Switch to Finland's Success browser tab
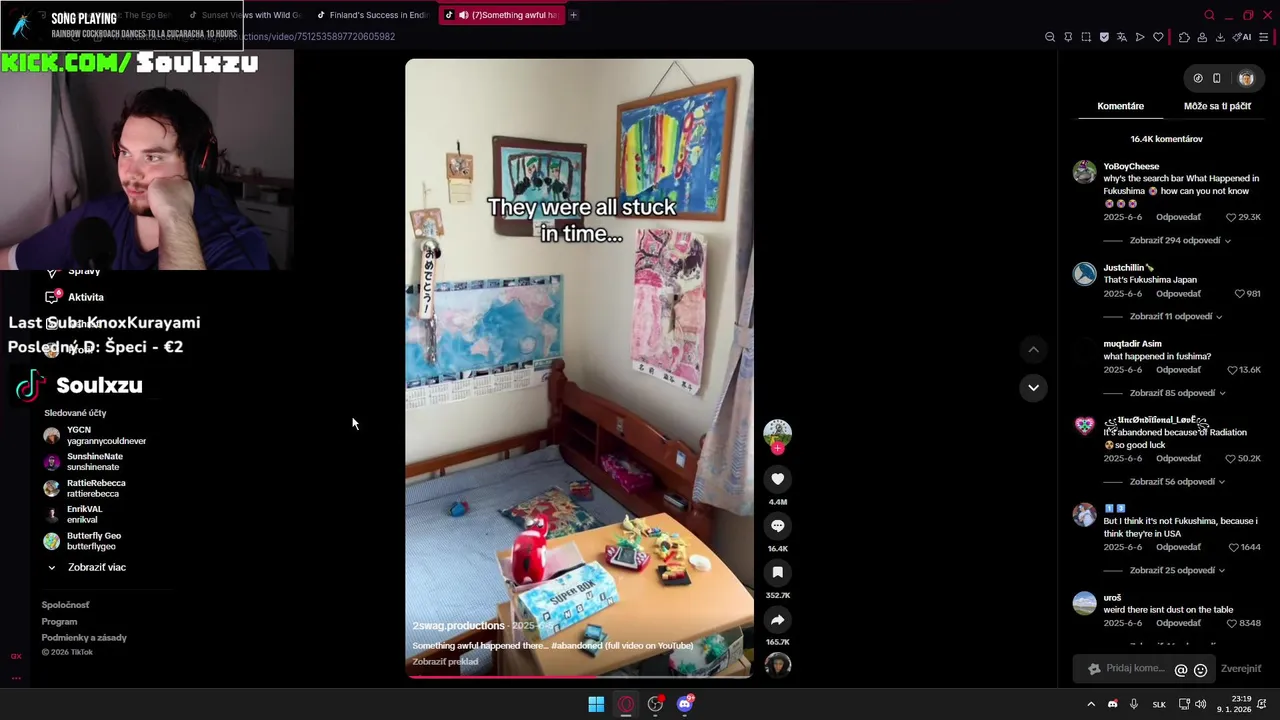1280x720 pixels. click(372, 15)
